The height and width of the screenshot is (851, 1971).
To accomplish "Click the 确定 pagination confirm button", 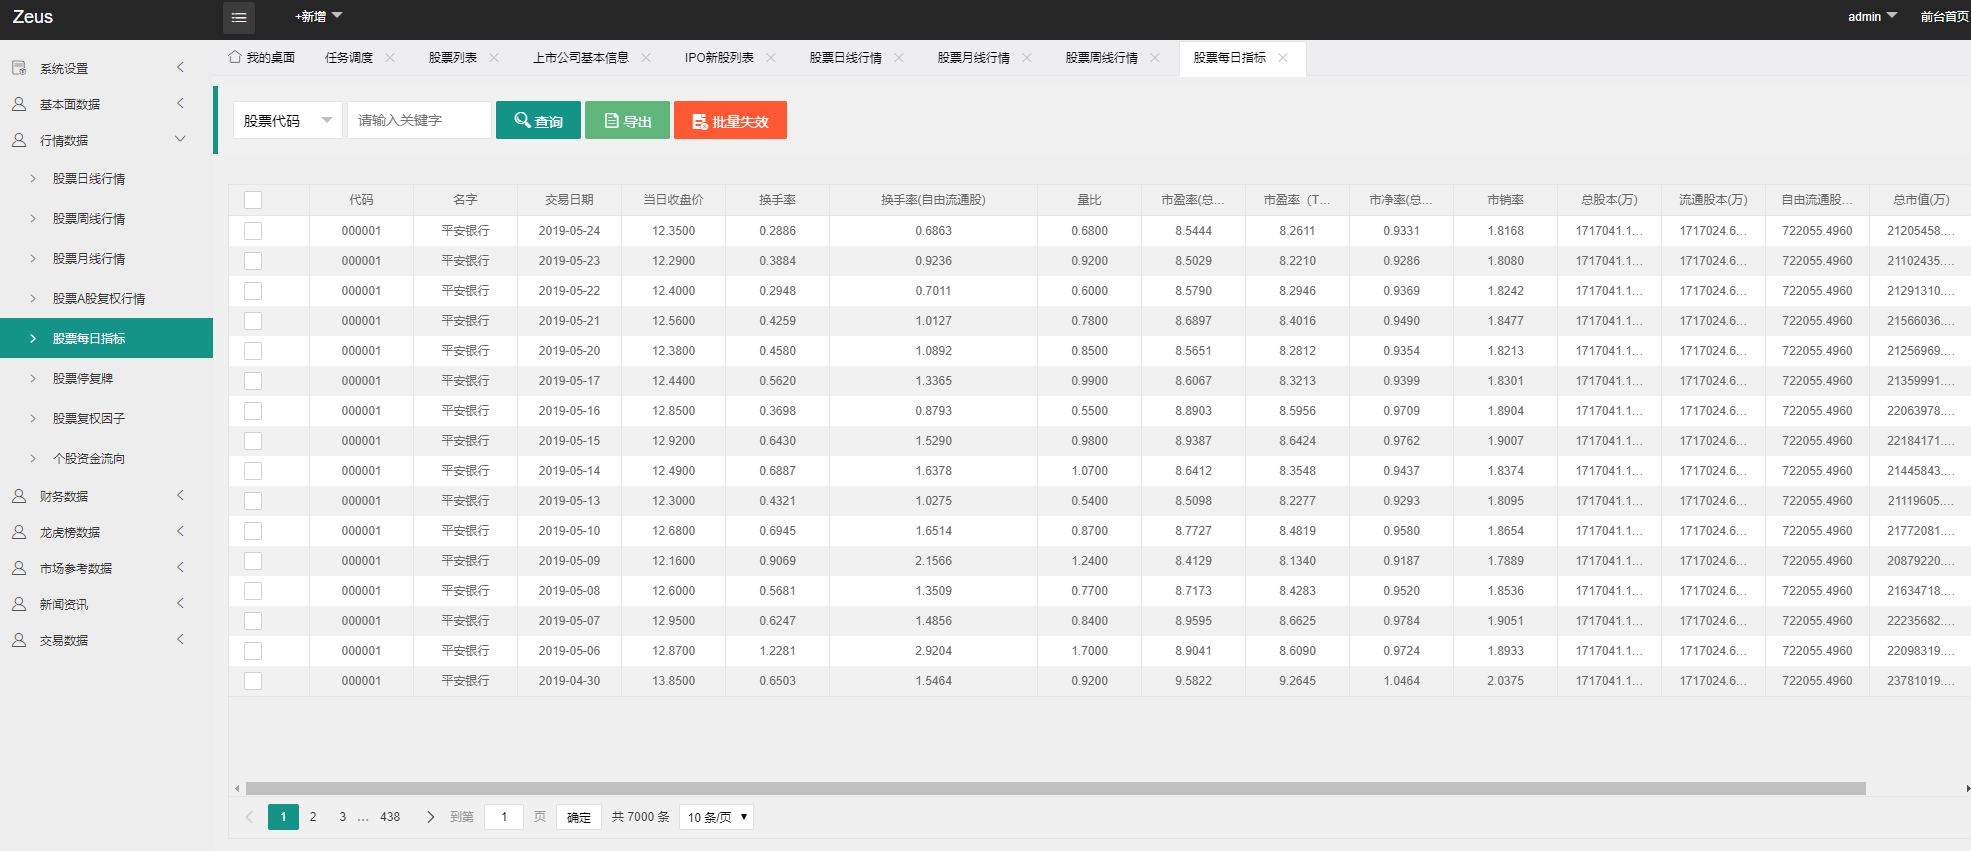I will click(579, 817).
